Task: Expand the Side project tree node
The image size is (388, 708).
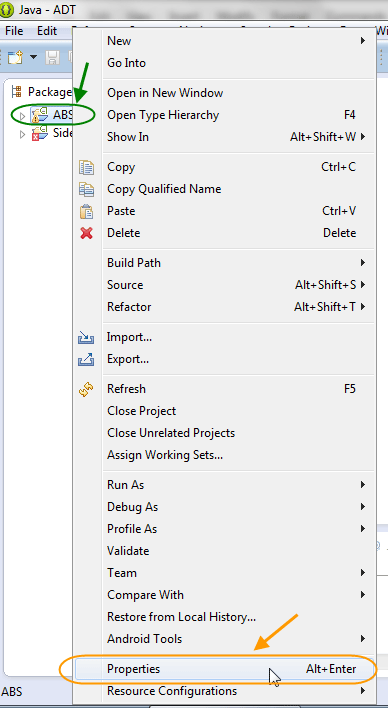Action: 22,134
